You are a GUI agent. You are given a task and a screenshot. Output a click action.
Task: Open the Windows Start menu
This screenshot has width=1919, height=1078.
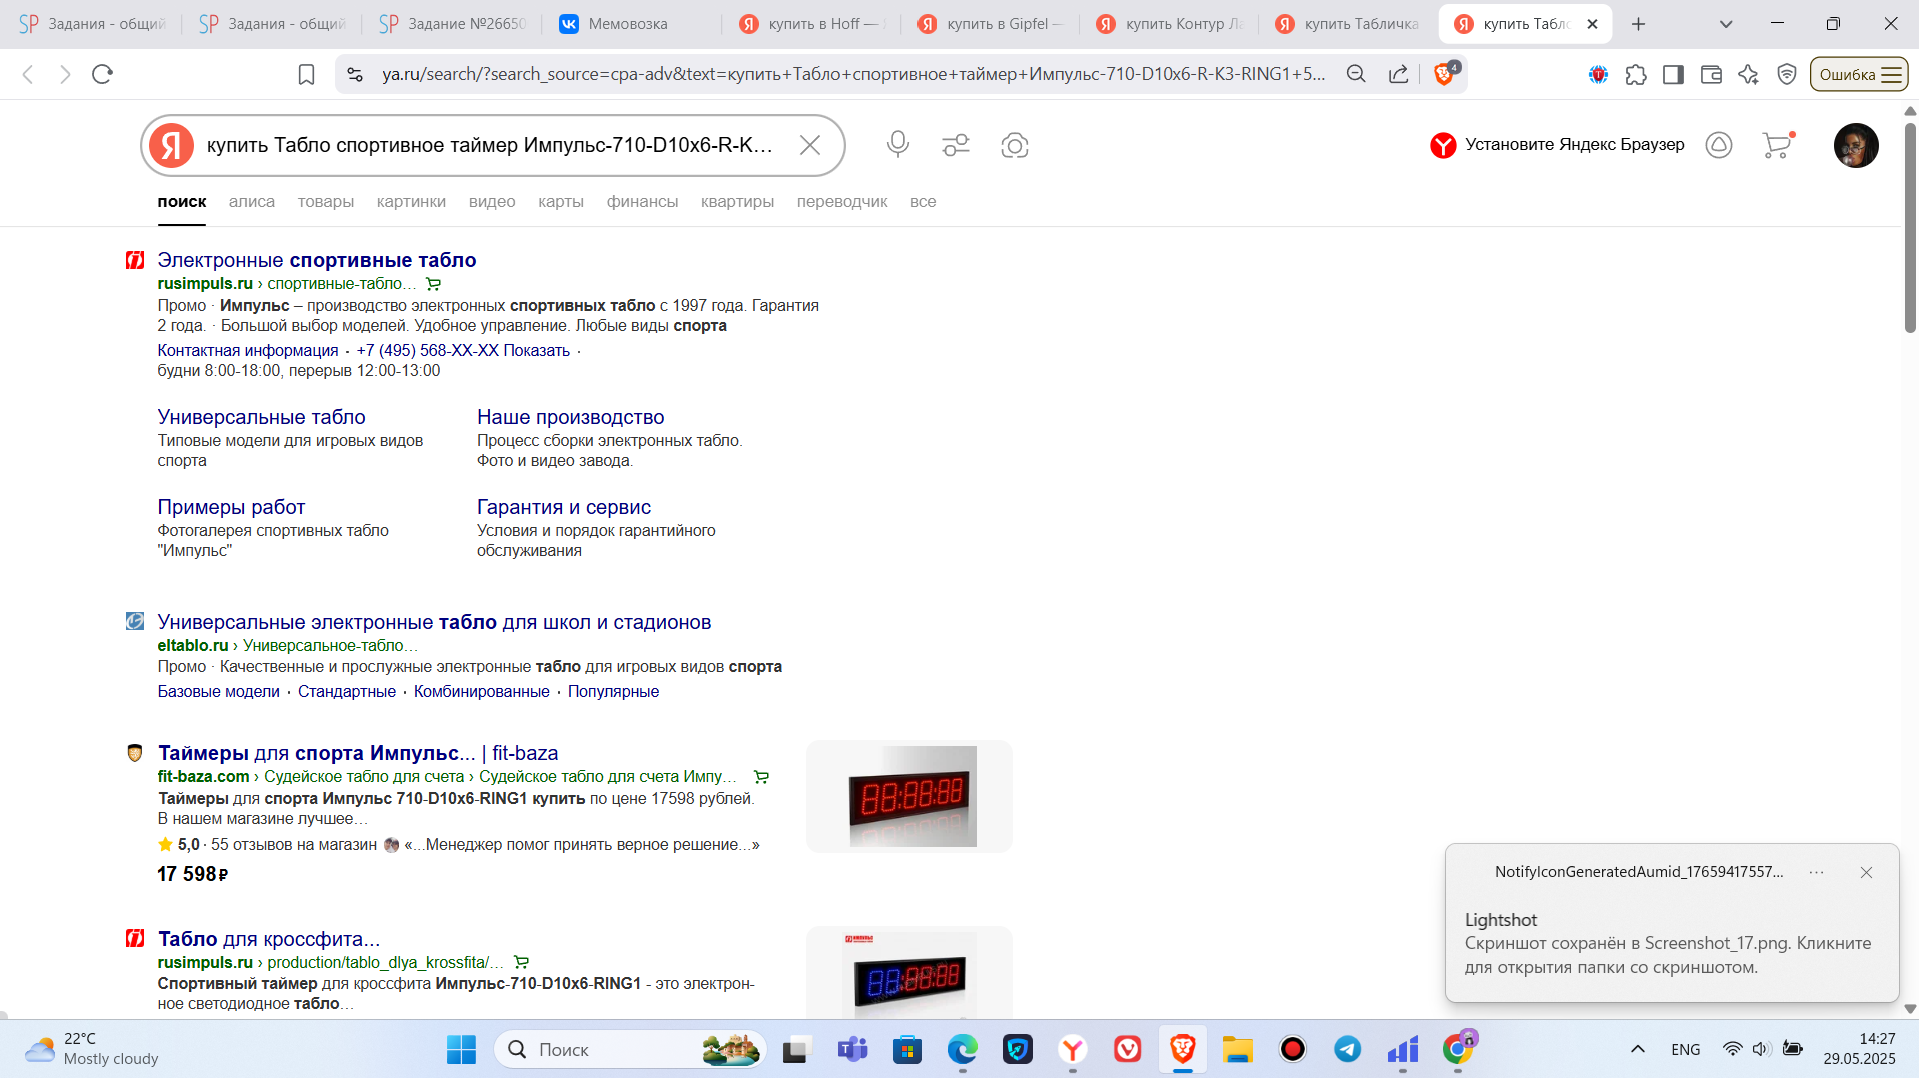coord(461,1050)
